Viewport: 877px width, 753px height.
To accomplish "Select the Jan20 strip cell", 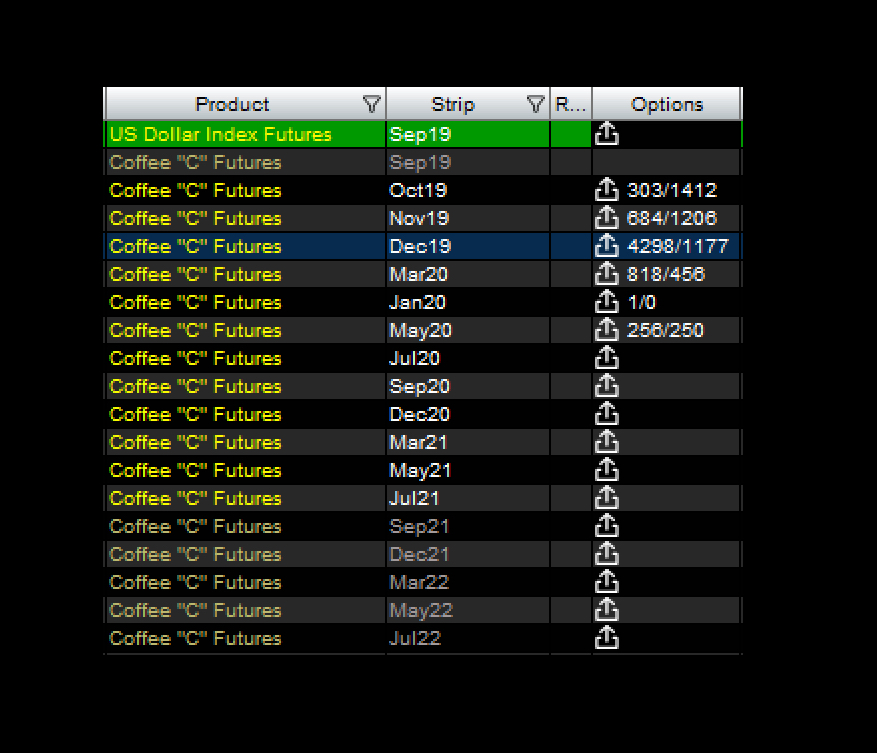I will [468, 302].
